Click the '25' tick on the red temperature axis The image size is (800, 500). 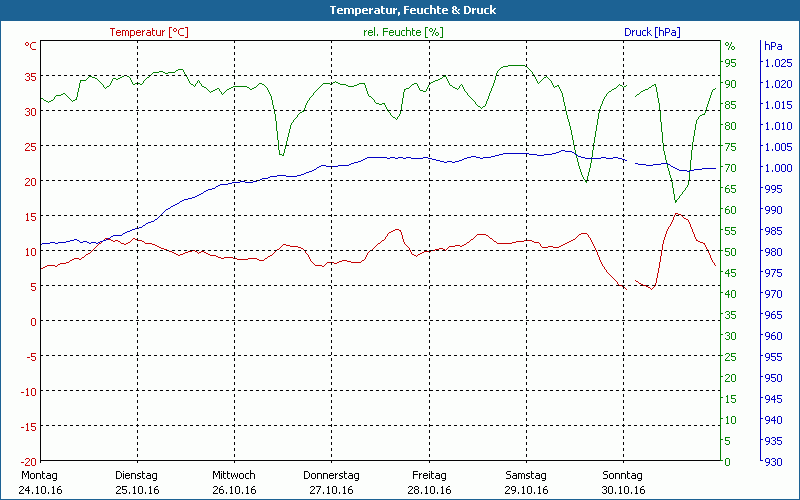click(31, 146)
